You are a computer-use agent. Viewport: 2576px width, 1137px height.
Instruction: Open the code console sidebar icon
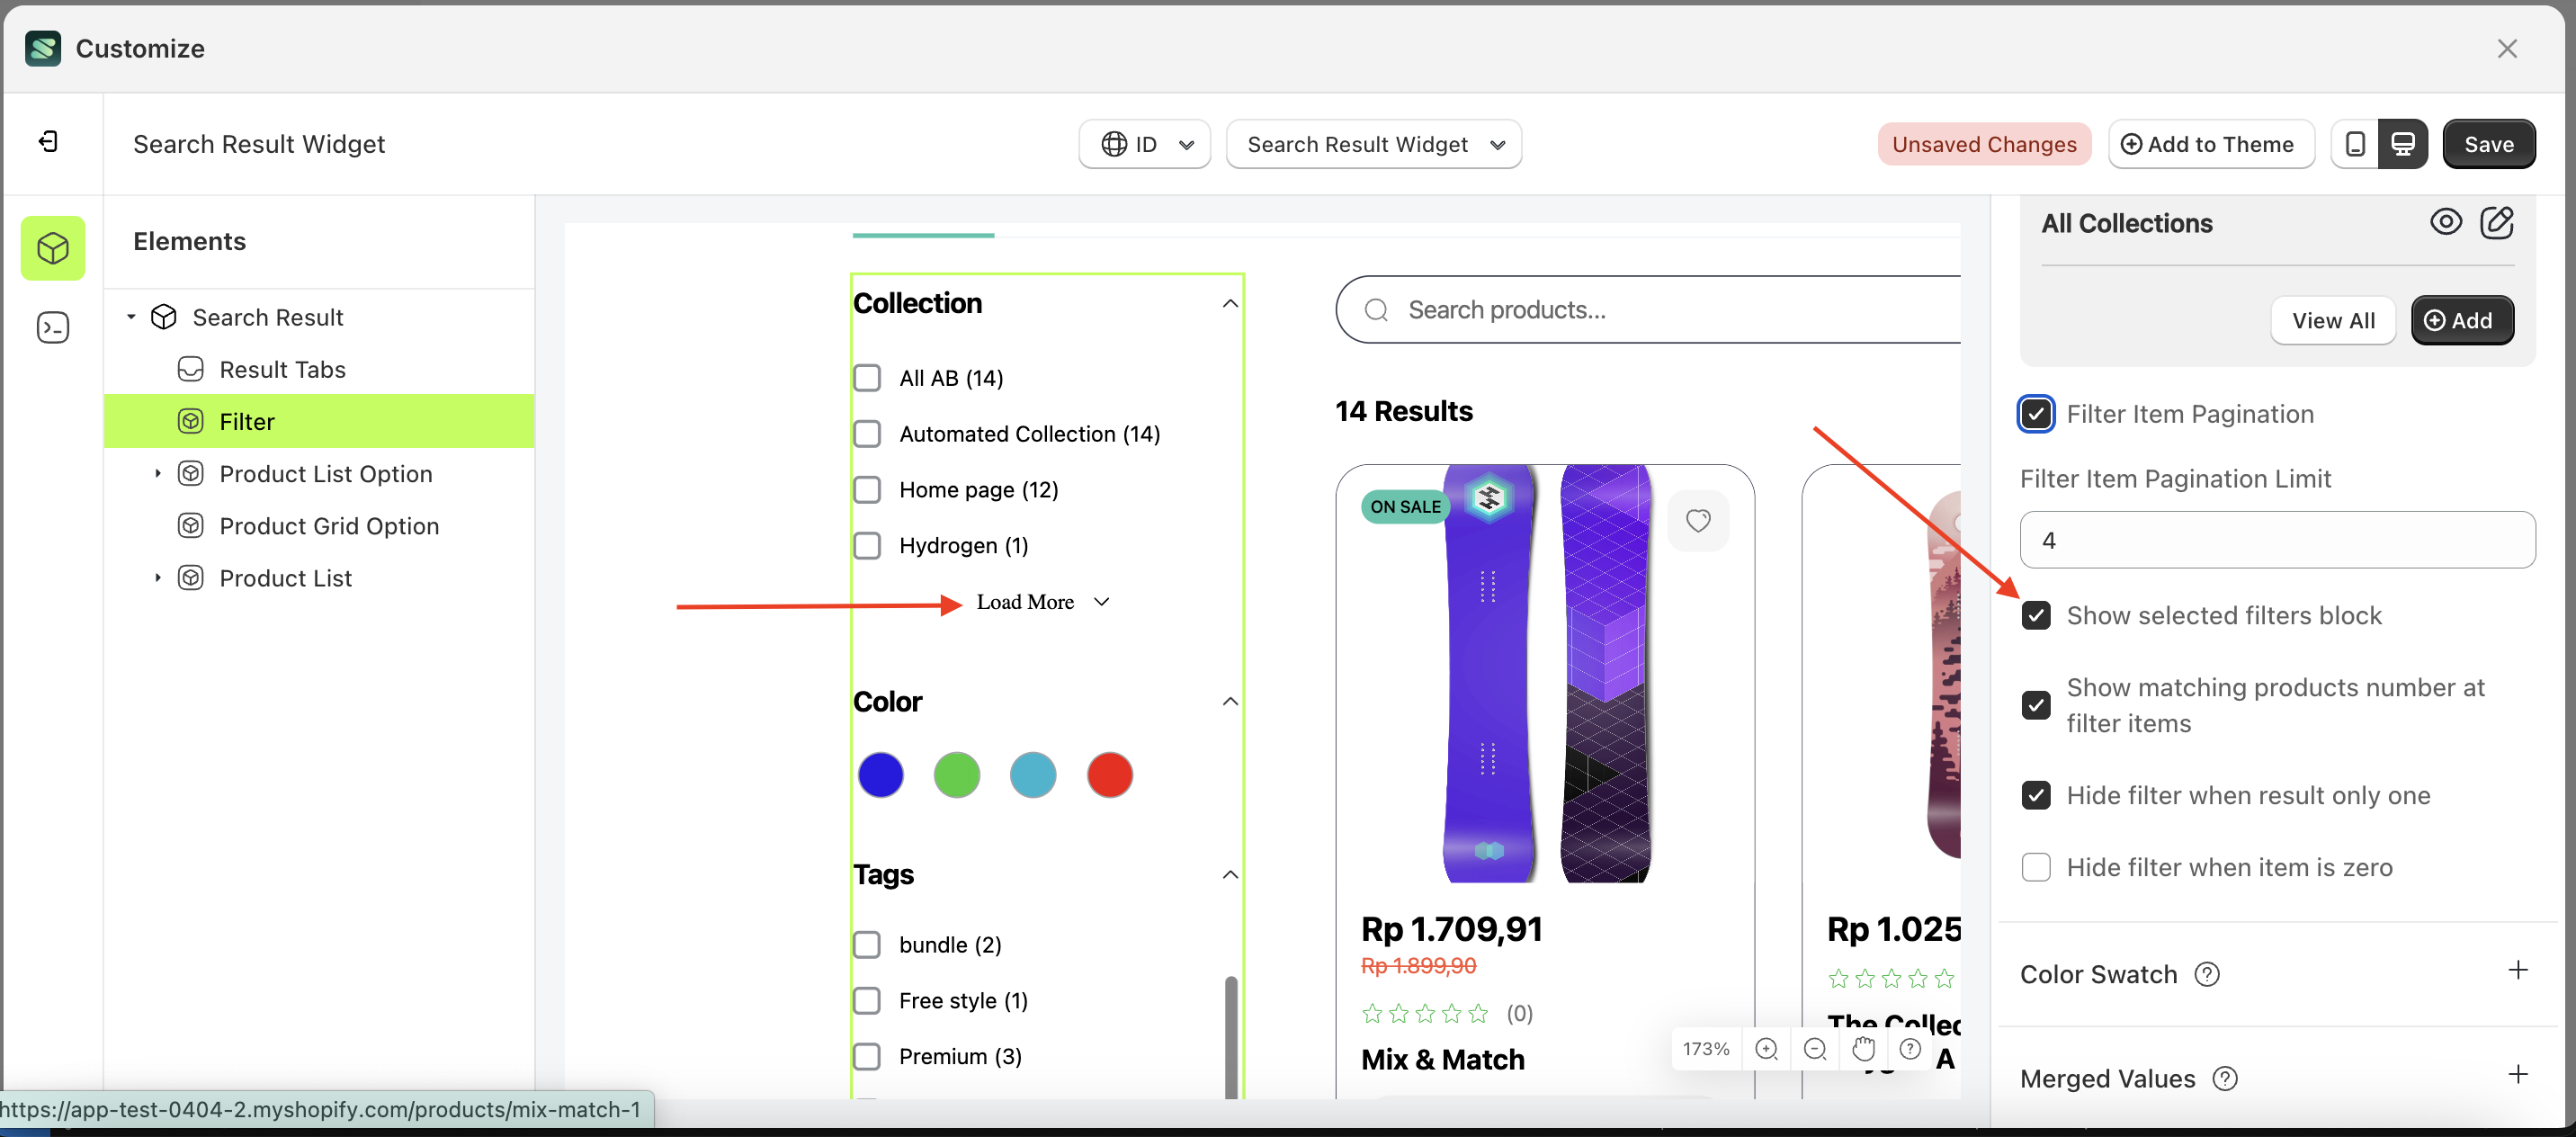[53, 328]
